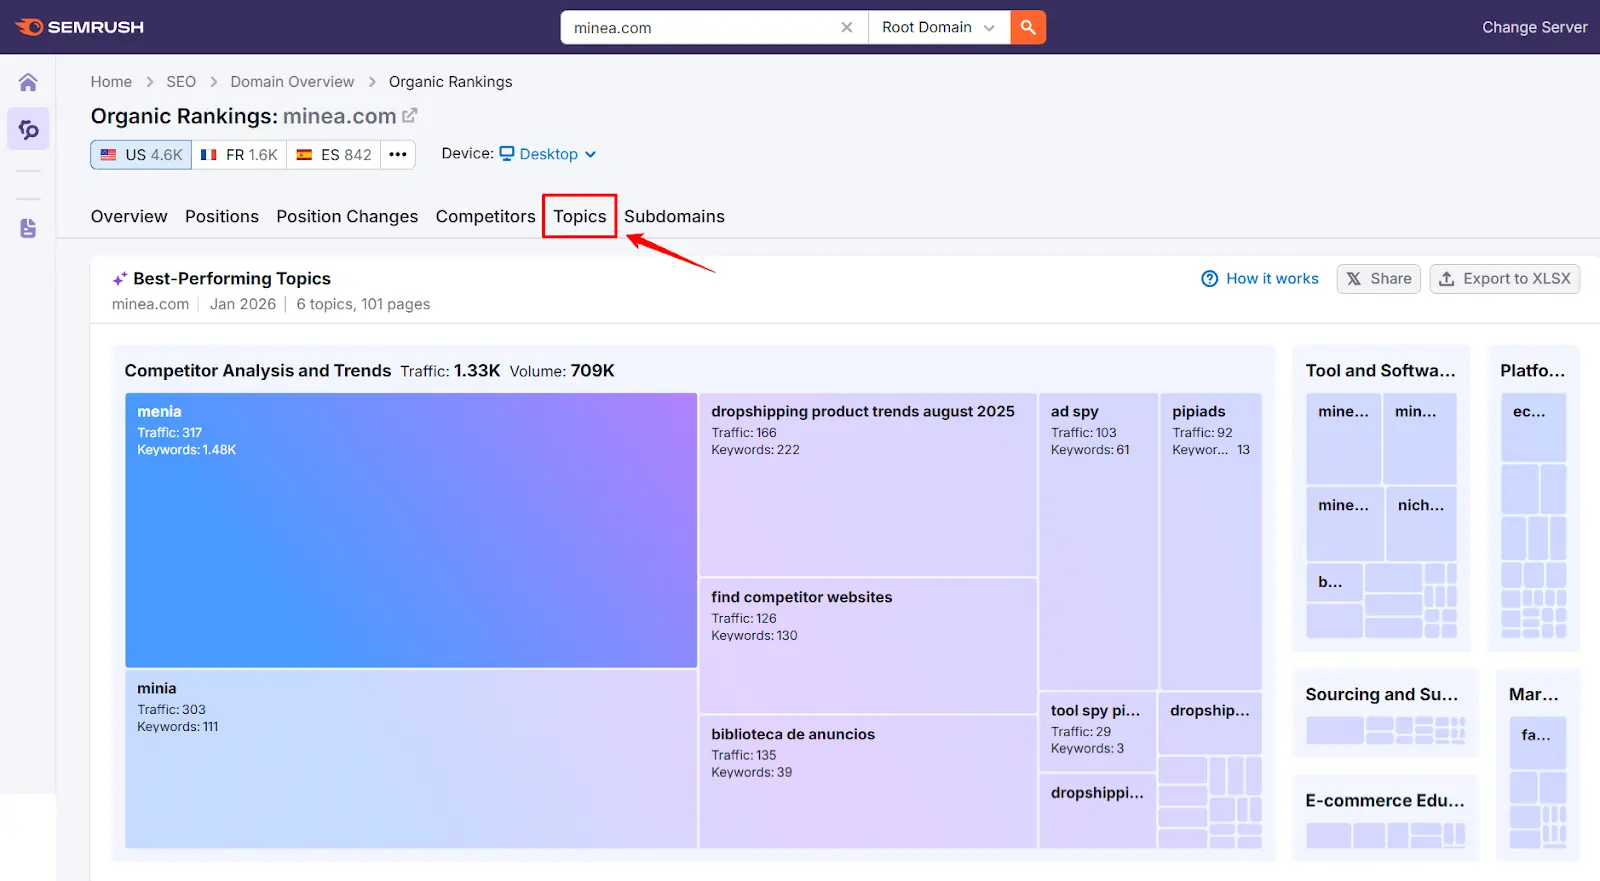This screenshot has height=881, width=1600.
Task: Click Change Server link
Action: coord(1534,27)
